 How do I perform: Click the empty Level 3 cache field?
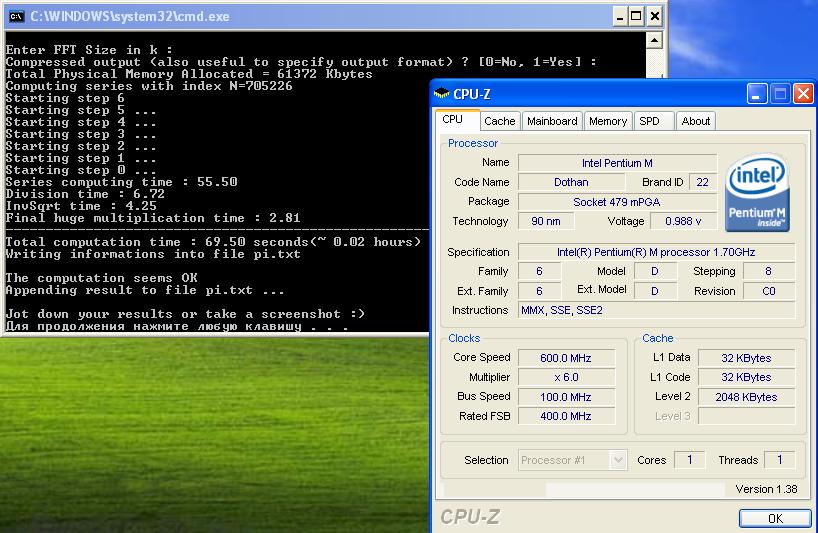tap(747, 416)
